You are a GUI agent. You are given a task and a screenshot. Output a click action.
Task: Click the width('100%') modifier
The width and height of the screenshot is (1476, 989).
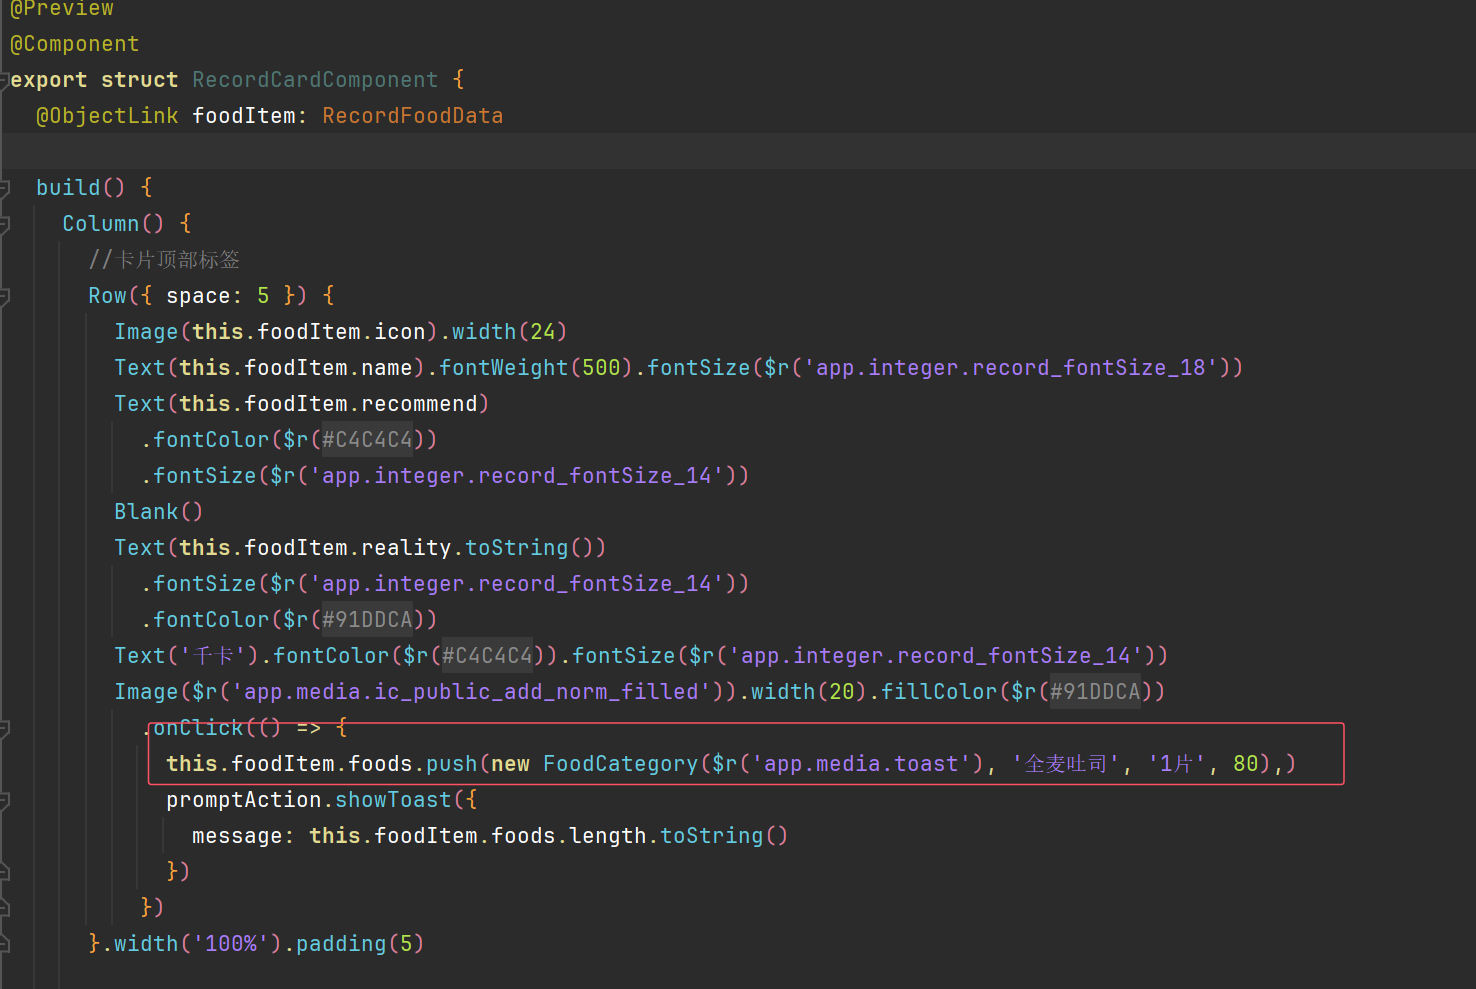[x=198, y=944]
